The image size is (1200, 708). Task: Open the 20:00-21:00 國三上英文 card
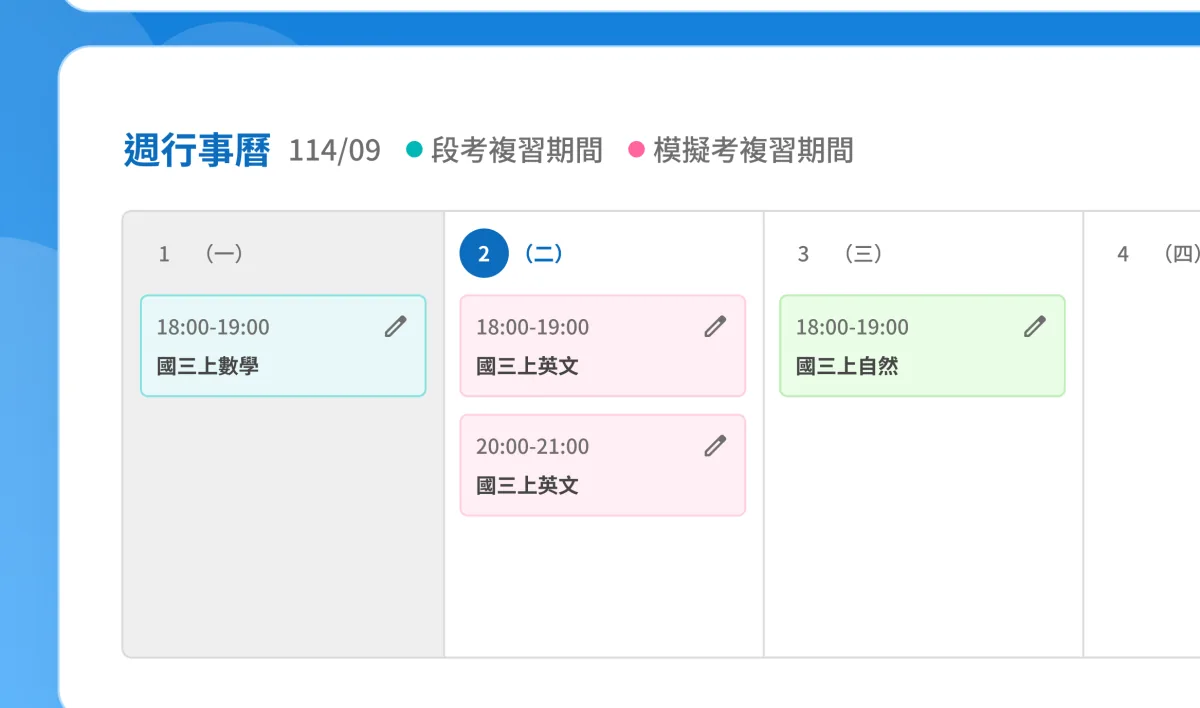[603, 465]
